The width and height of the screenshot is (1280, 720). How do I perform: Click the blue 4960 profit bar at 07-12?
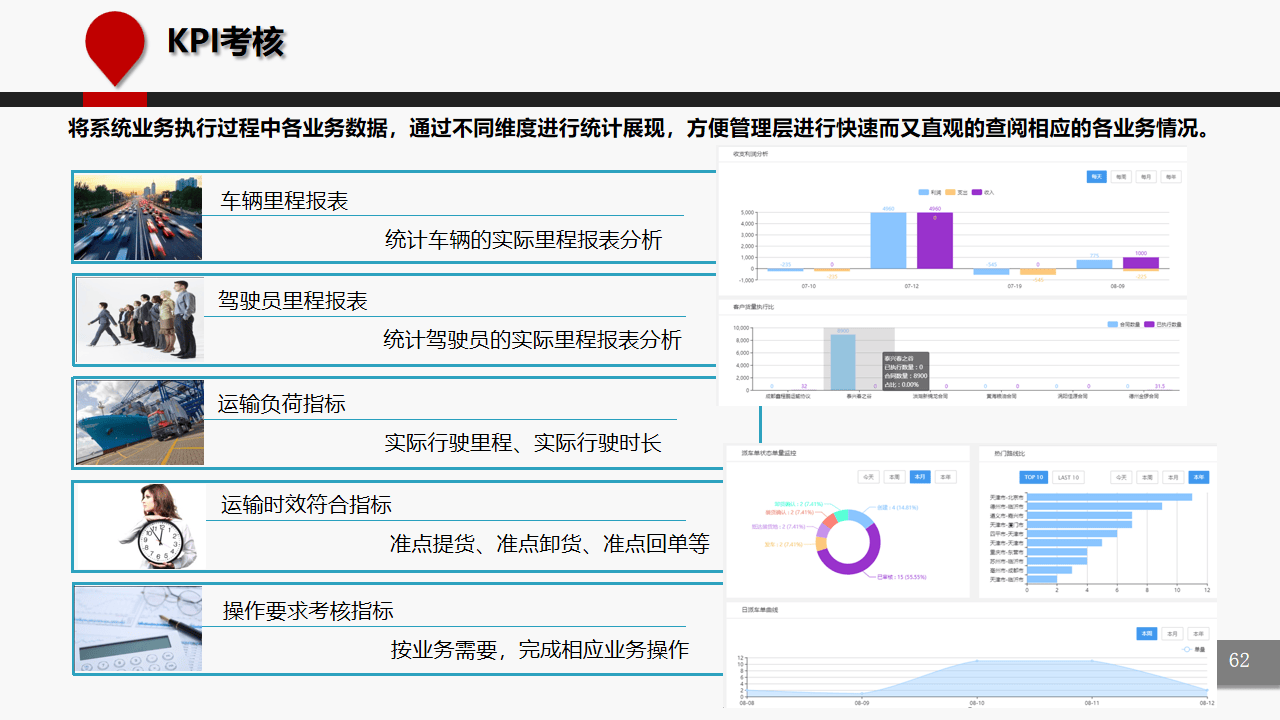888,240
